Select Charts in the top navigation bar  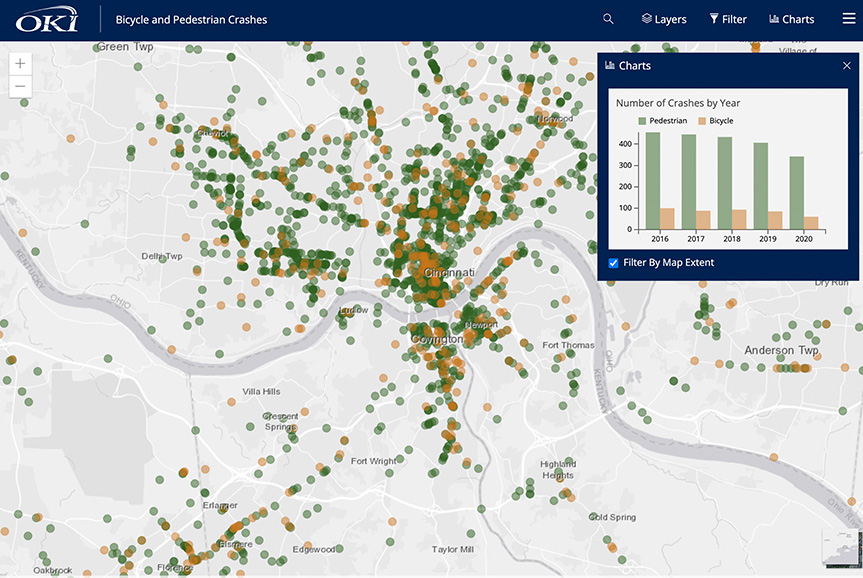pos(791,18)
